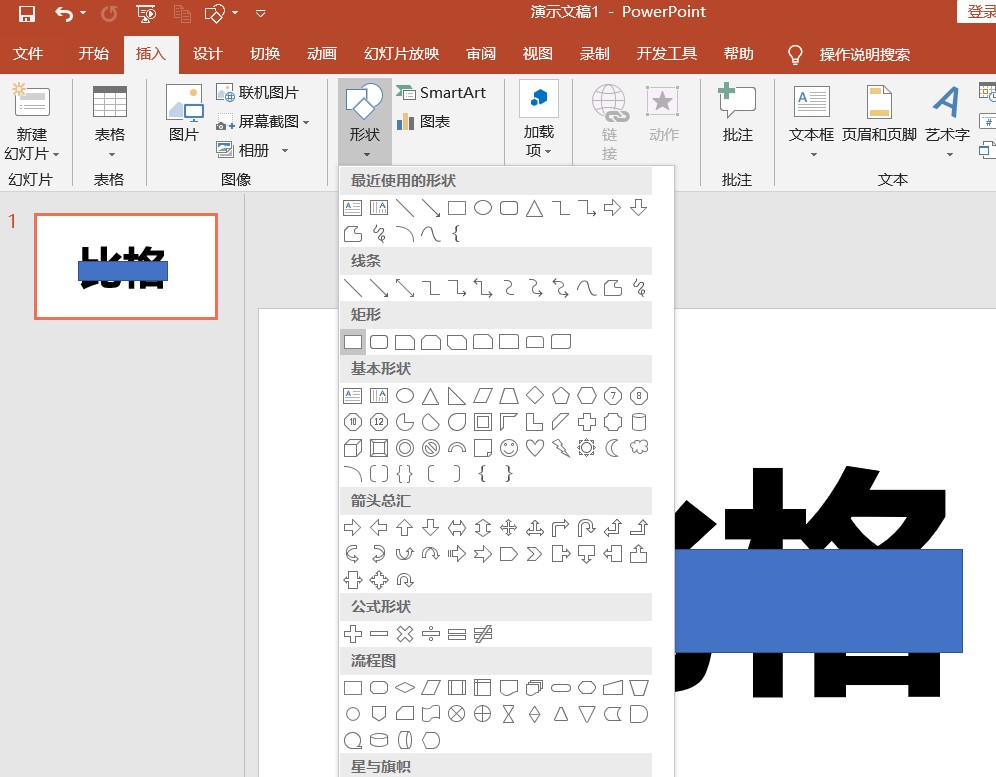Click the 图片 insert button
This screenshot has width=996, height=777.
pos(184,113)
